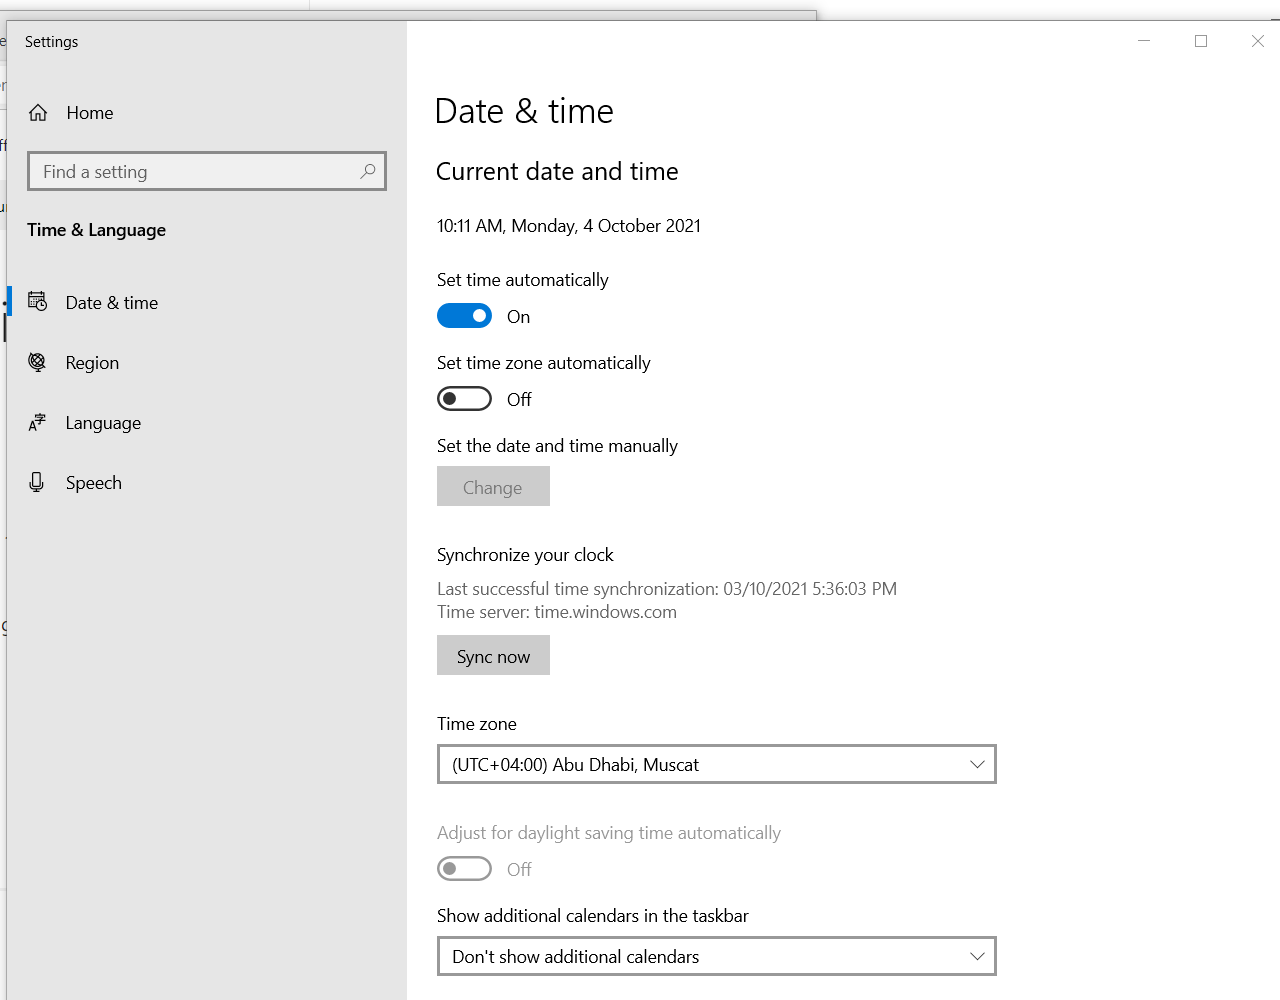Focus the Find a setting search box

pyautogui.click(x=206, y=171)
